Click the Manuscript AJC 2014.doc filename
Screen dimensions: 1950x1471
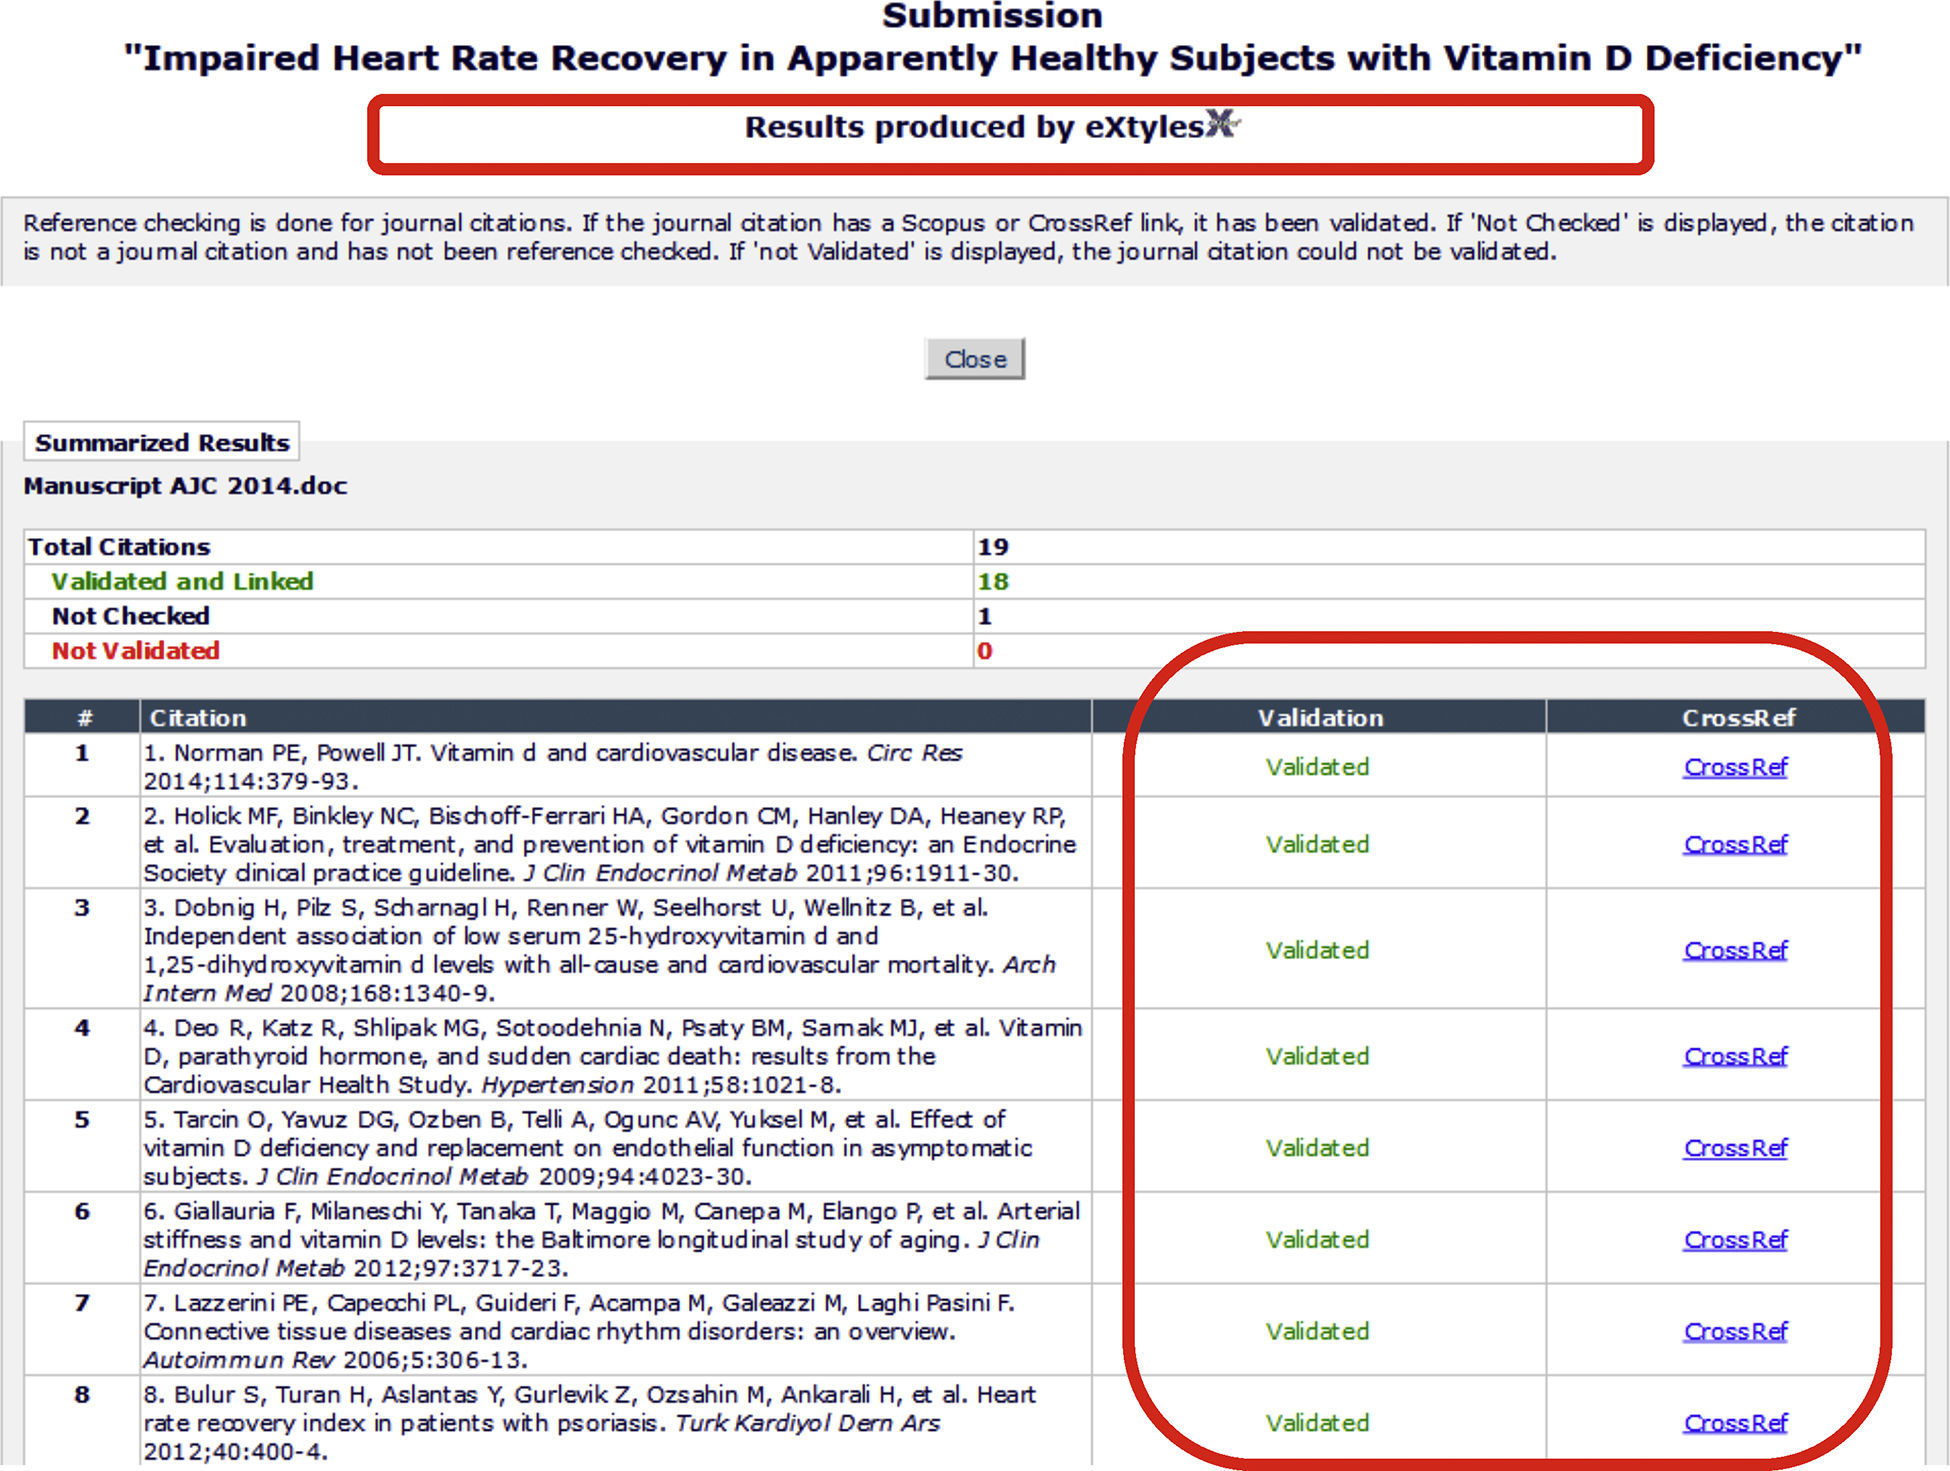pos(185,486)
